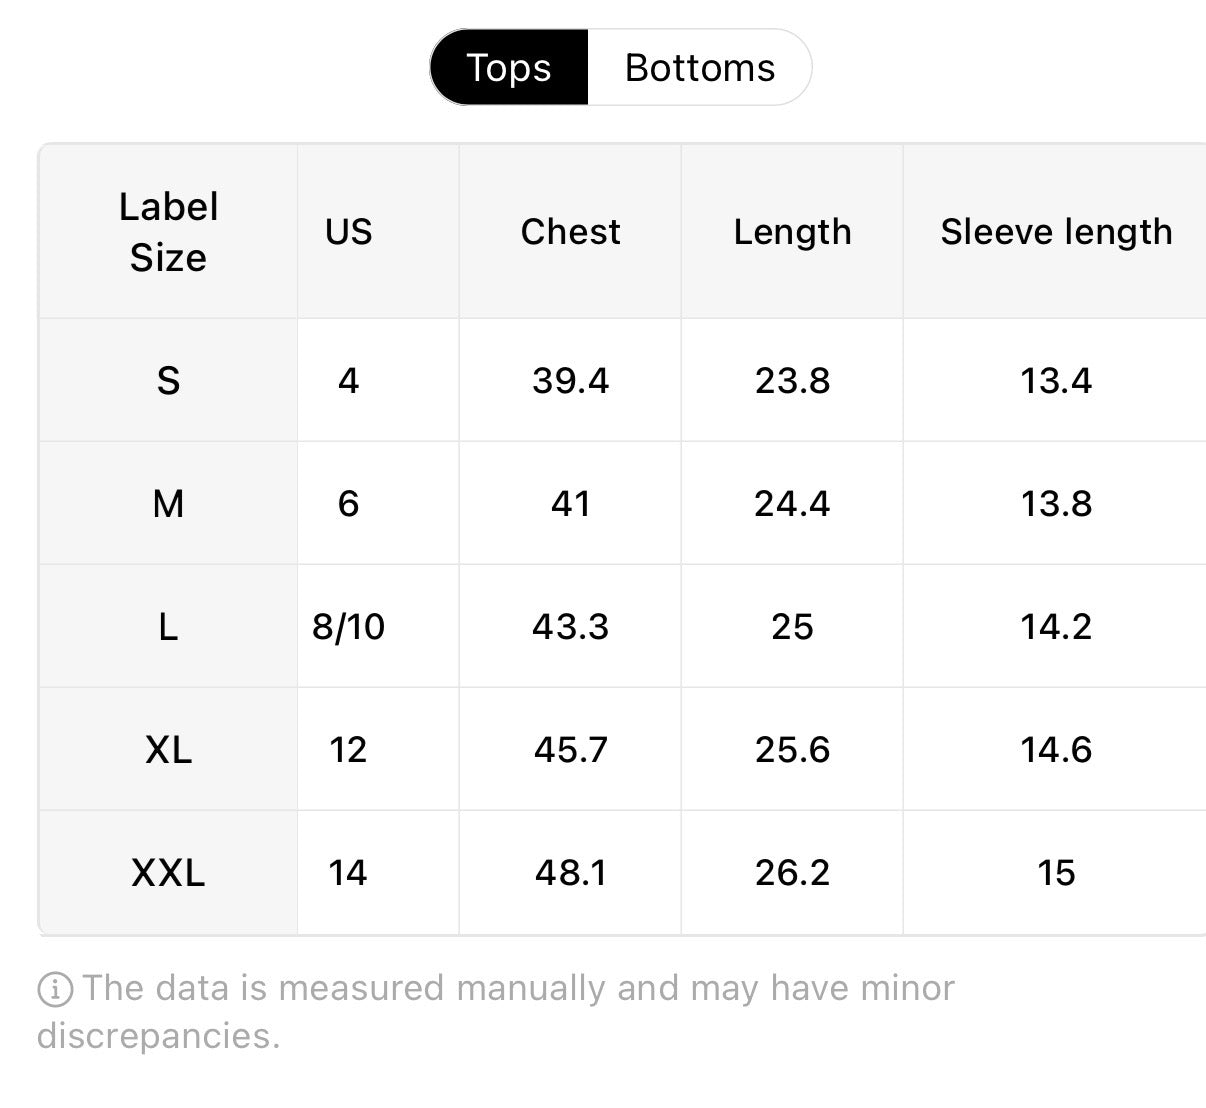1206x1108 pixels.
Task: Click the 14.6 sleeve length cell
Action: [1056, 749]
